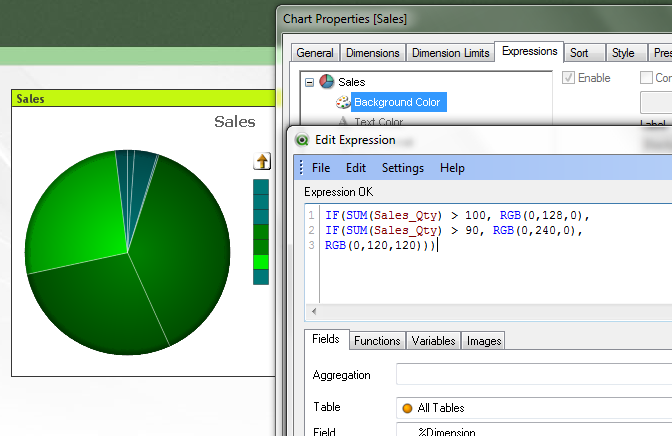This screenshot has width=672, height=436.
Task: Select Text Color in expression tree
Action: (x=379, y=122)
